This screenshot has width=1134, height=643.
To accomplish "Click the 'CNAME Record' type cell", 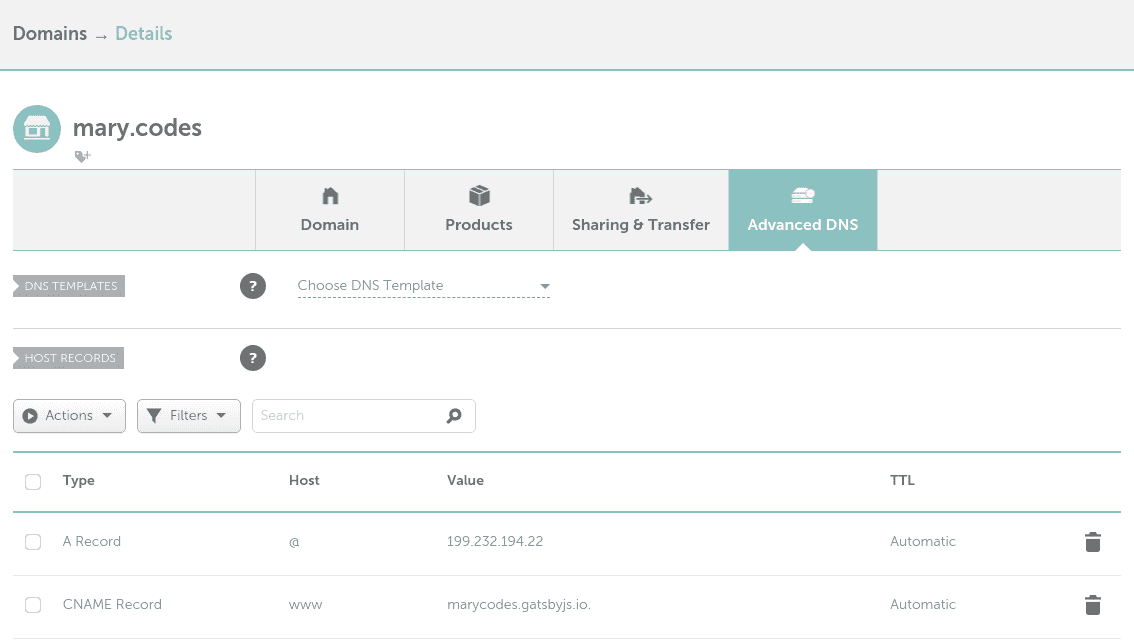I will point(112,605).
